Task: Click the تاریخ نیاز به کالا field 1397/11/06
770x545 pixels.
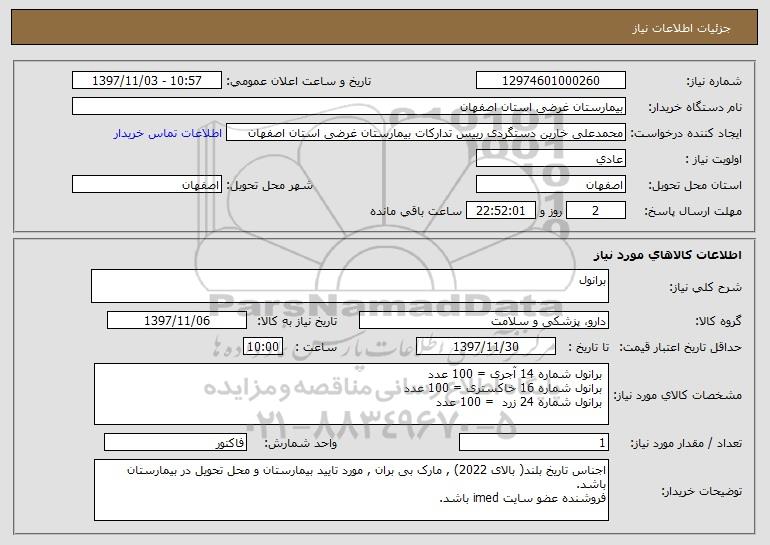Action: coord(177,321)
